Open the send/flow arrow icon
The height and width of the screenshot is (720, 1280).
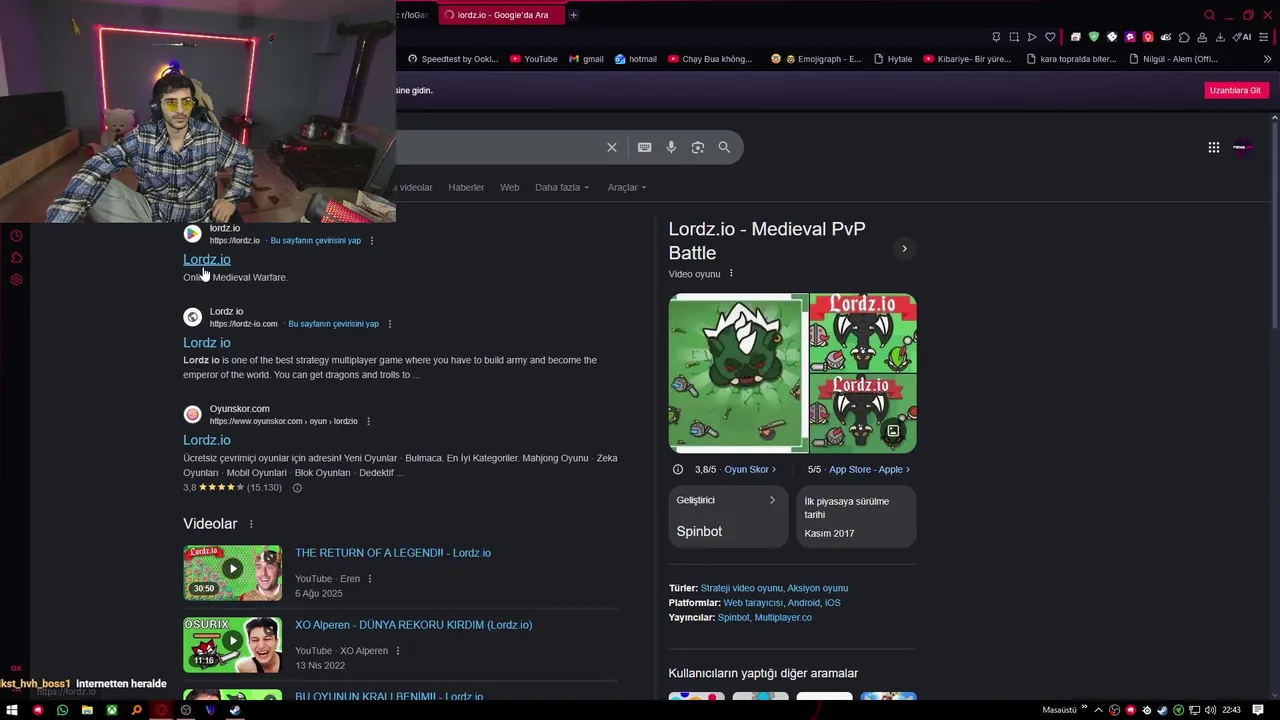(1032, 37)
